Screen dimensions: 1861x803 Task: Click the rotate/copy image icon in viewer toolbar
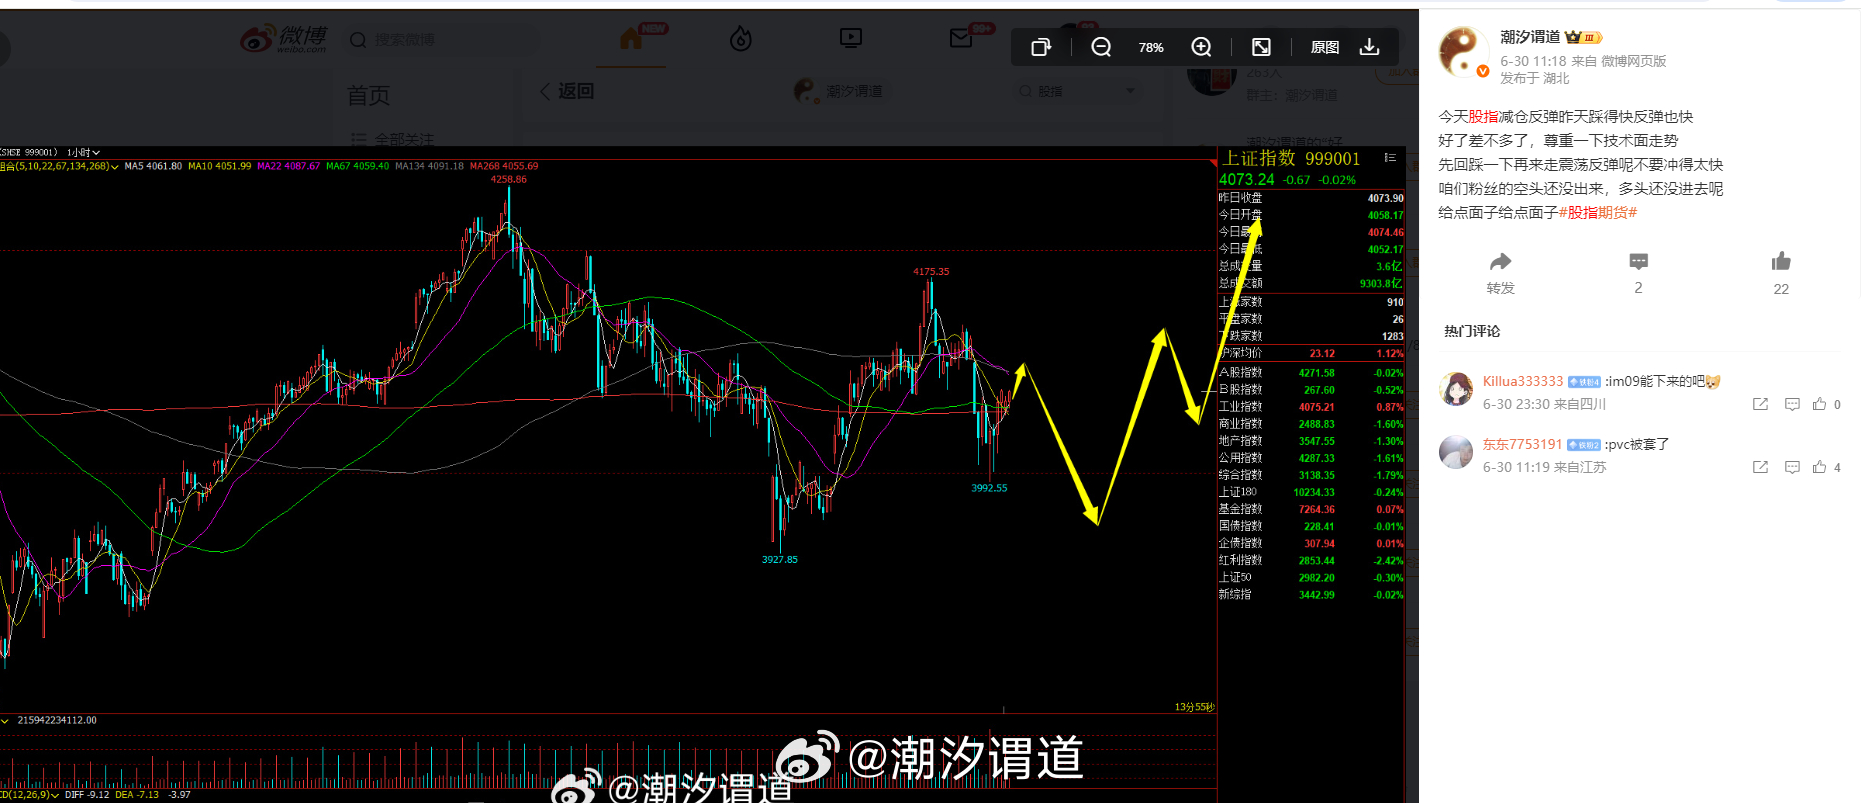pos(1041,47)
